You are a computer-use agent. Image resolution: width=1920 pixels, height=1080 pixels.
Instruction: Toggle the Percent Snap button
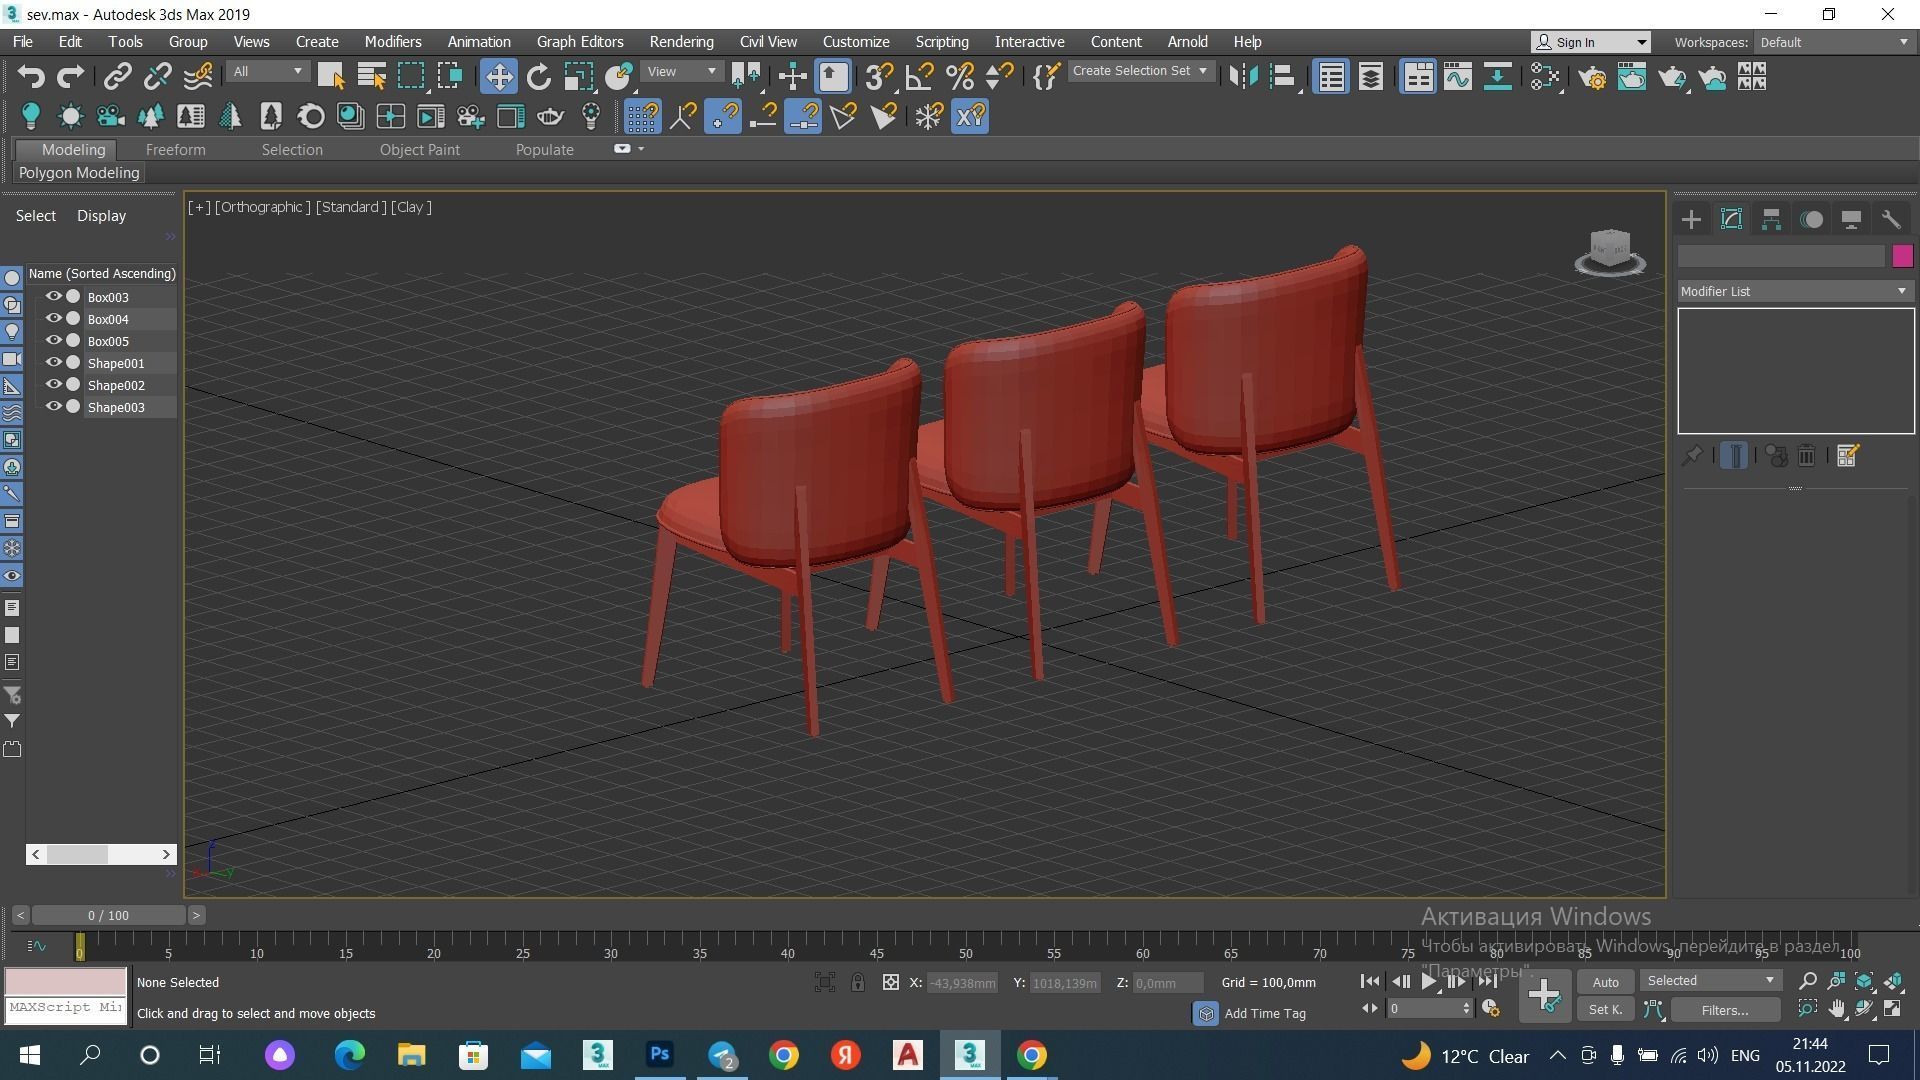click(959, 76)
